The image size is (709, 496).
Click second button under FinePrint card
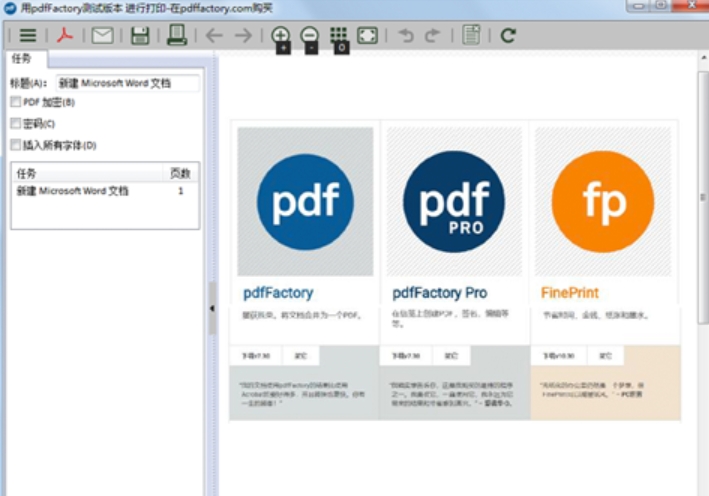point(605,356)
